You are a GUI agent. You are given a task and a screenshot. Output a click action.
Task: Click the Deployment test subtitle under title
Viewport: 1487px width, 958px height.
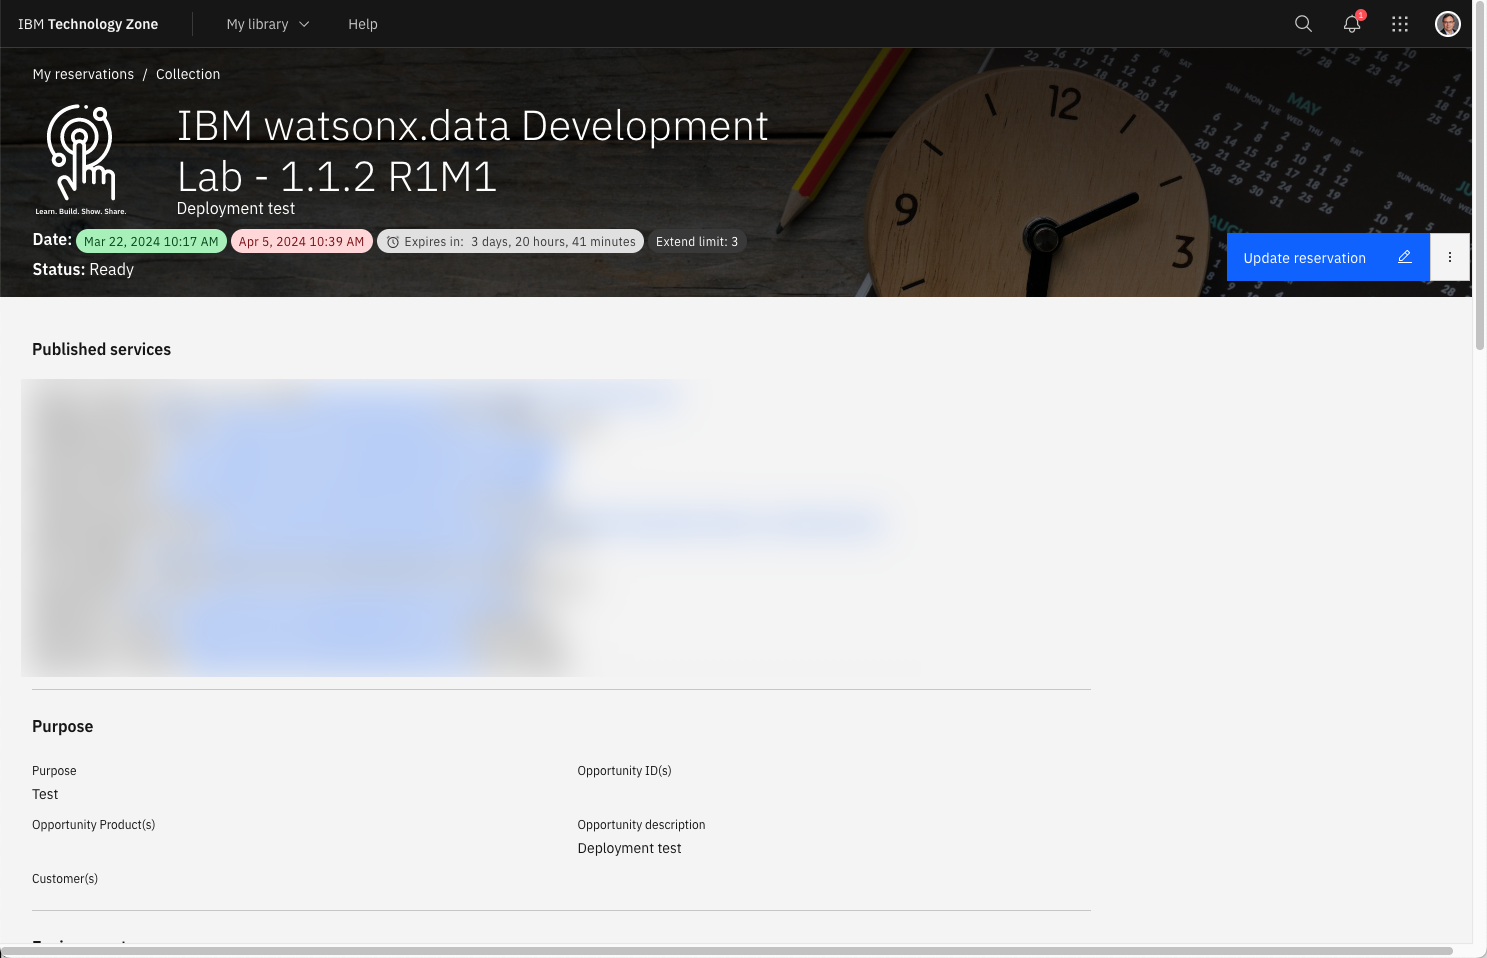click(x=236, y=208)
